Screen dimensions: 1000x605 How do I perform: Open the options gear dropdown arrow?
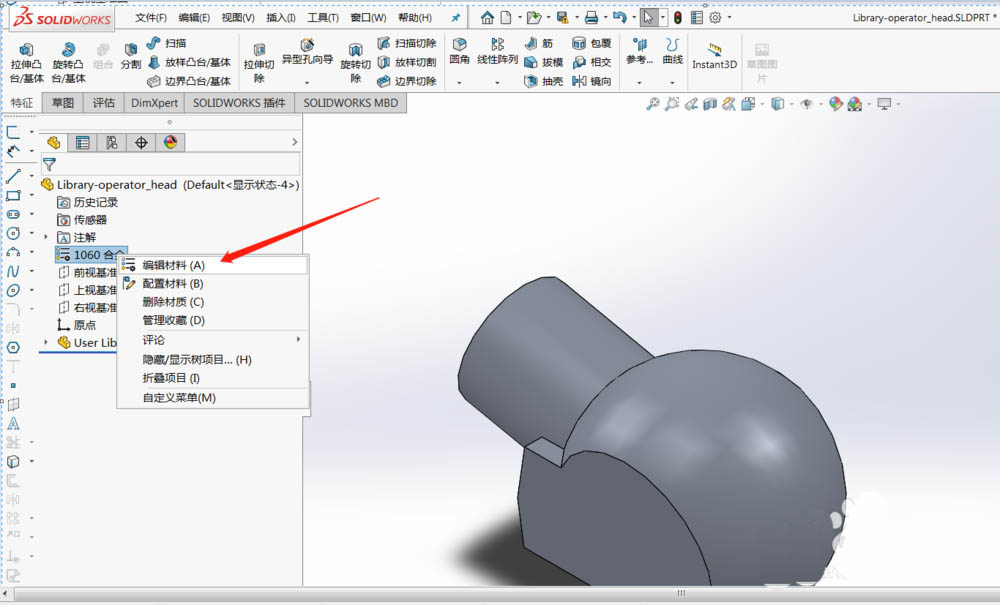(x=730, y=18)
